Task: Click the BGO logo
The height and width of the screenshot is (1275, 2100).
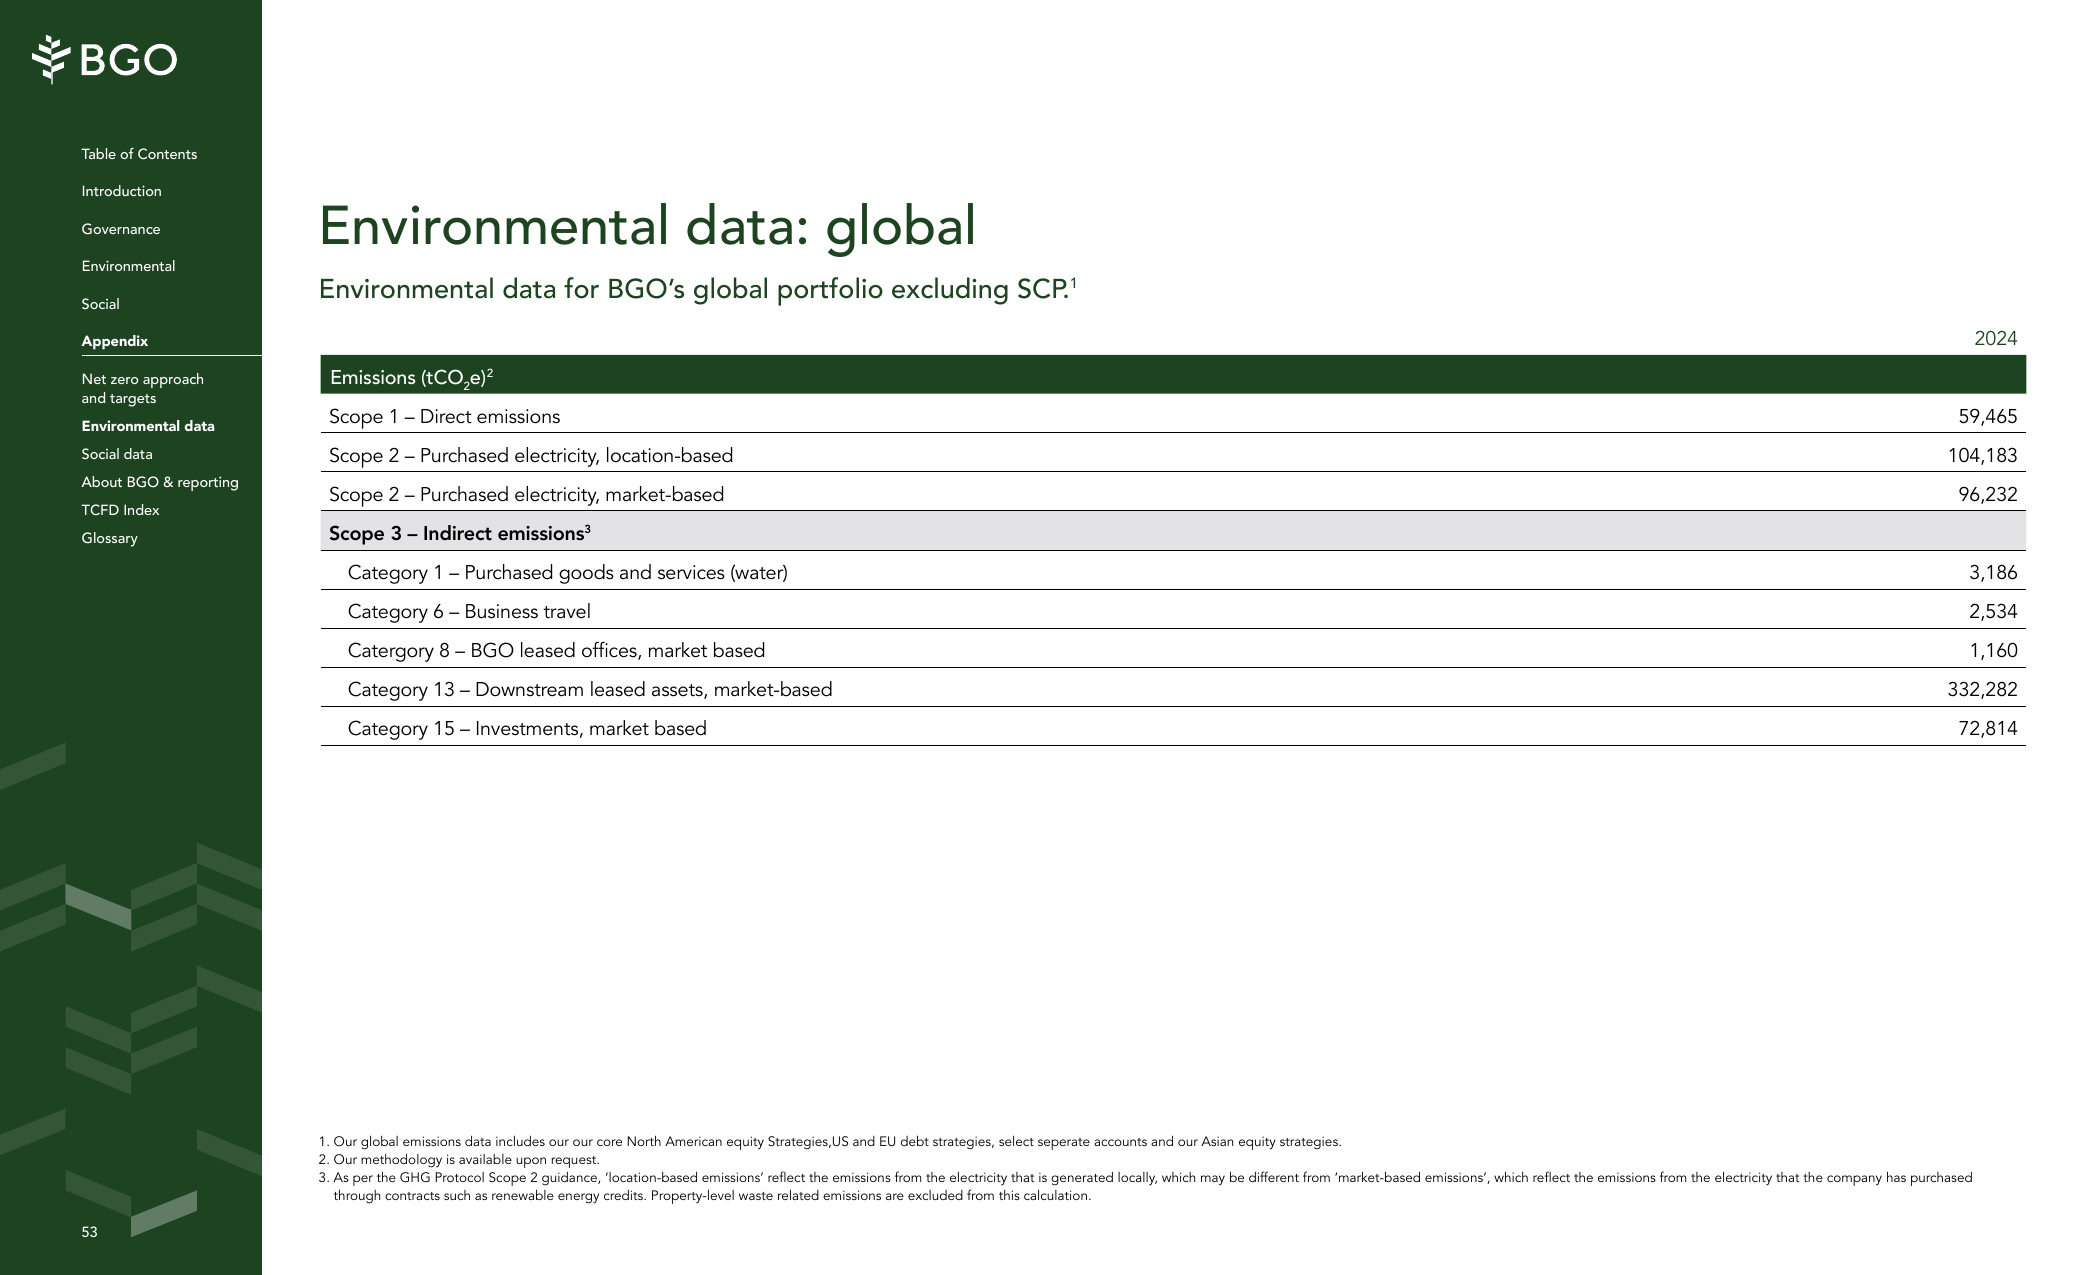Action: pos(105,60)
